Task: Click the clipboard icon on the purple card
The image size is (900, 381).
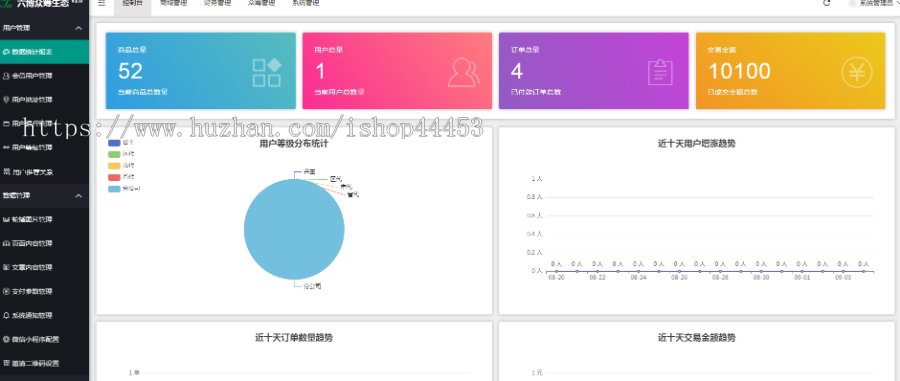Action: pos(660,72)
